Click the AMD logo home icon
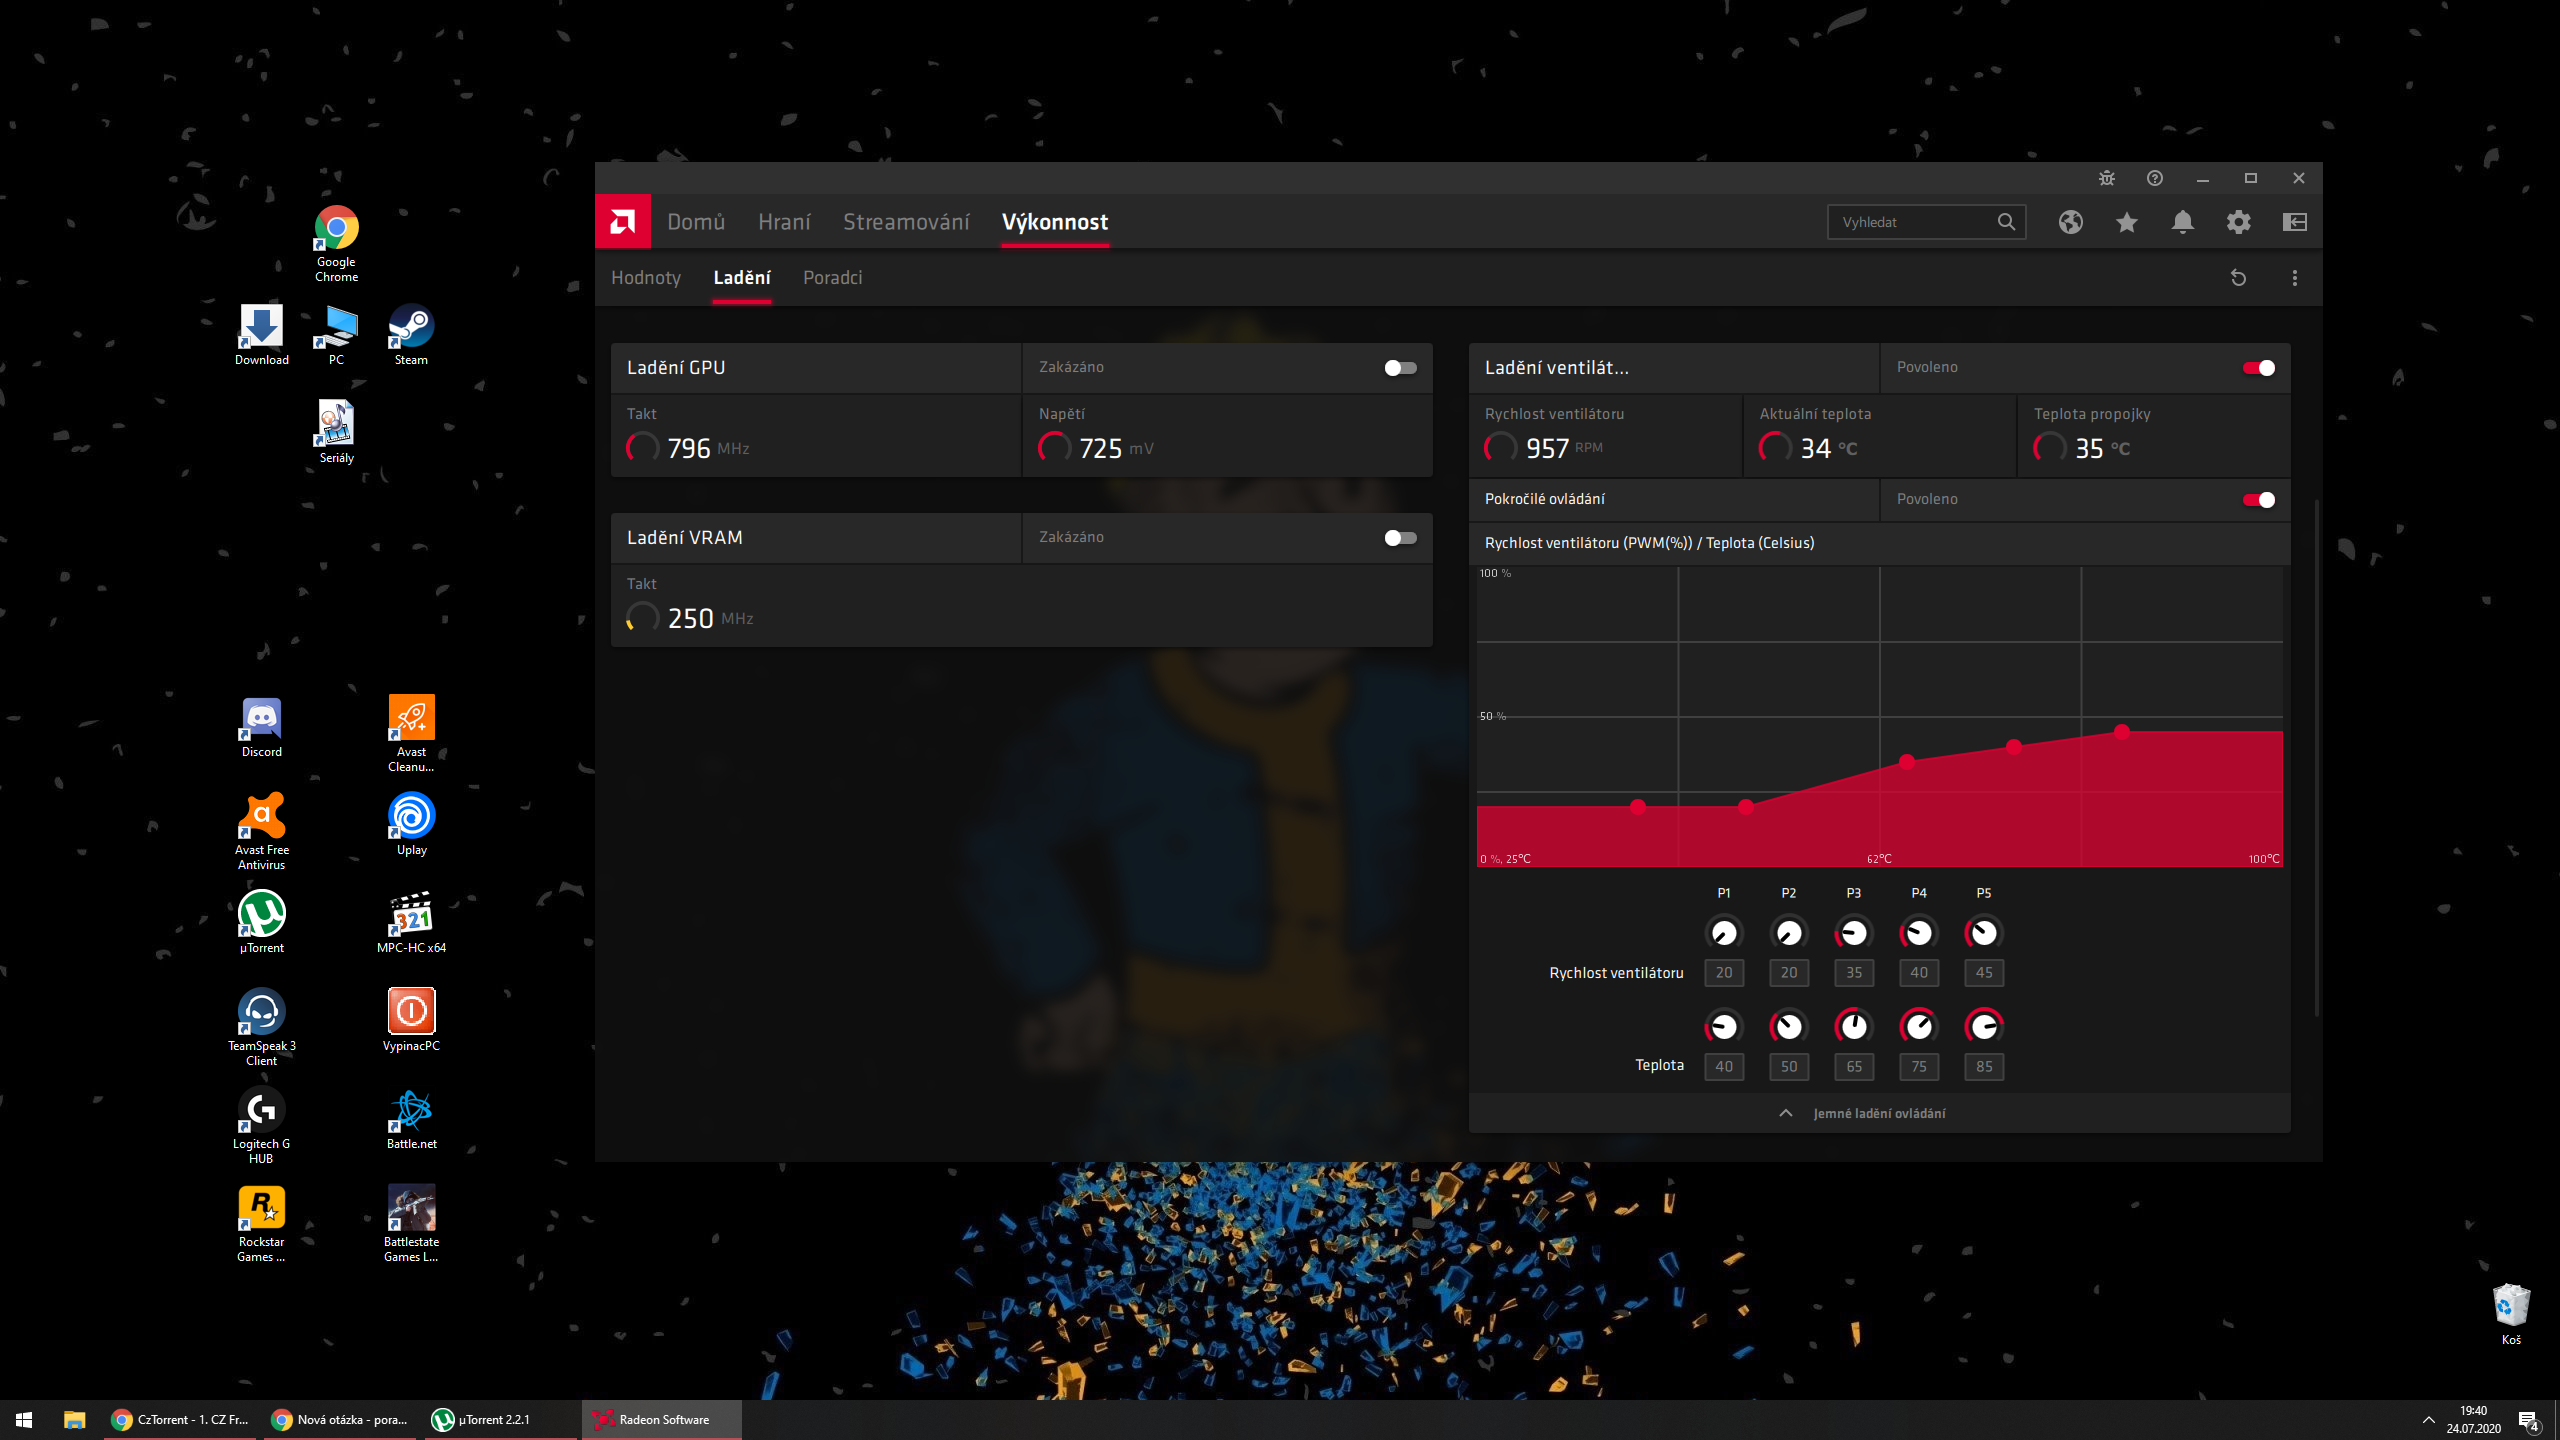 click(622, 221)
